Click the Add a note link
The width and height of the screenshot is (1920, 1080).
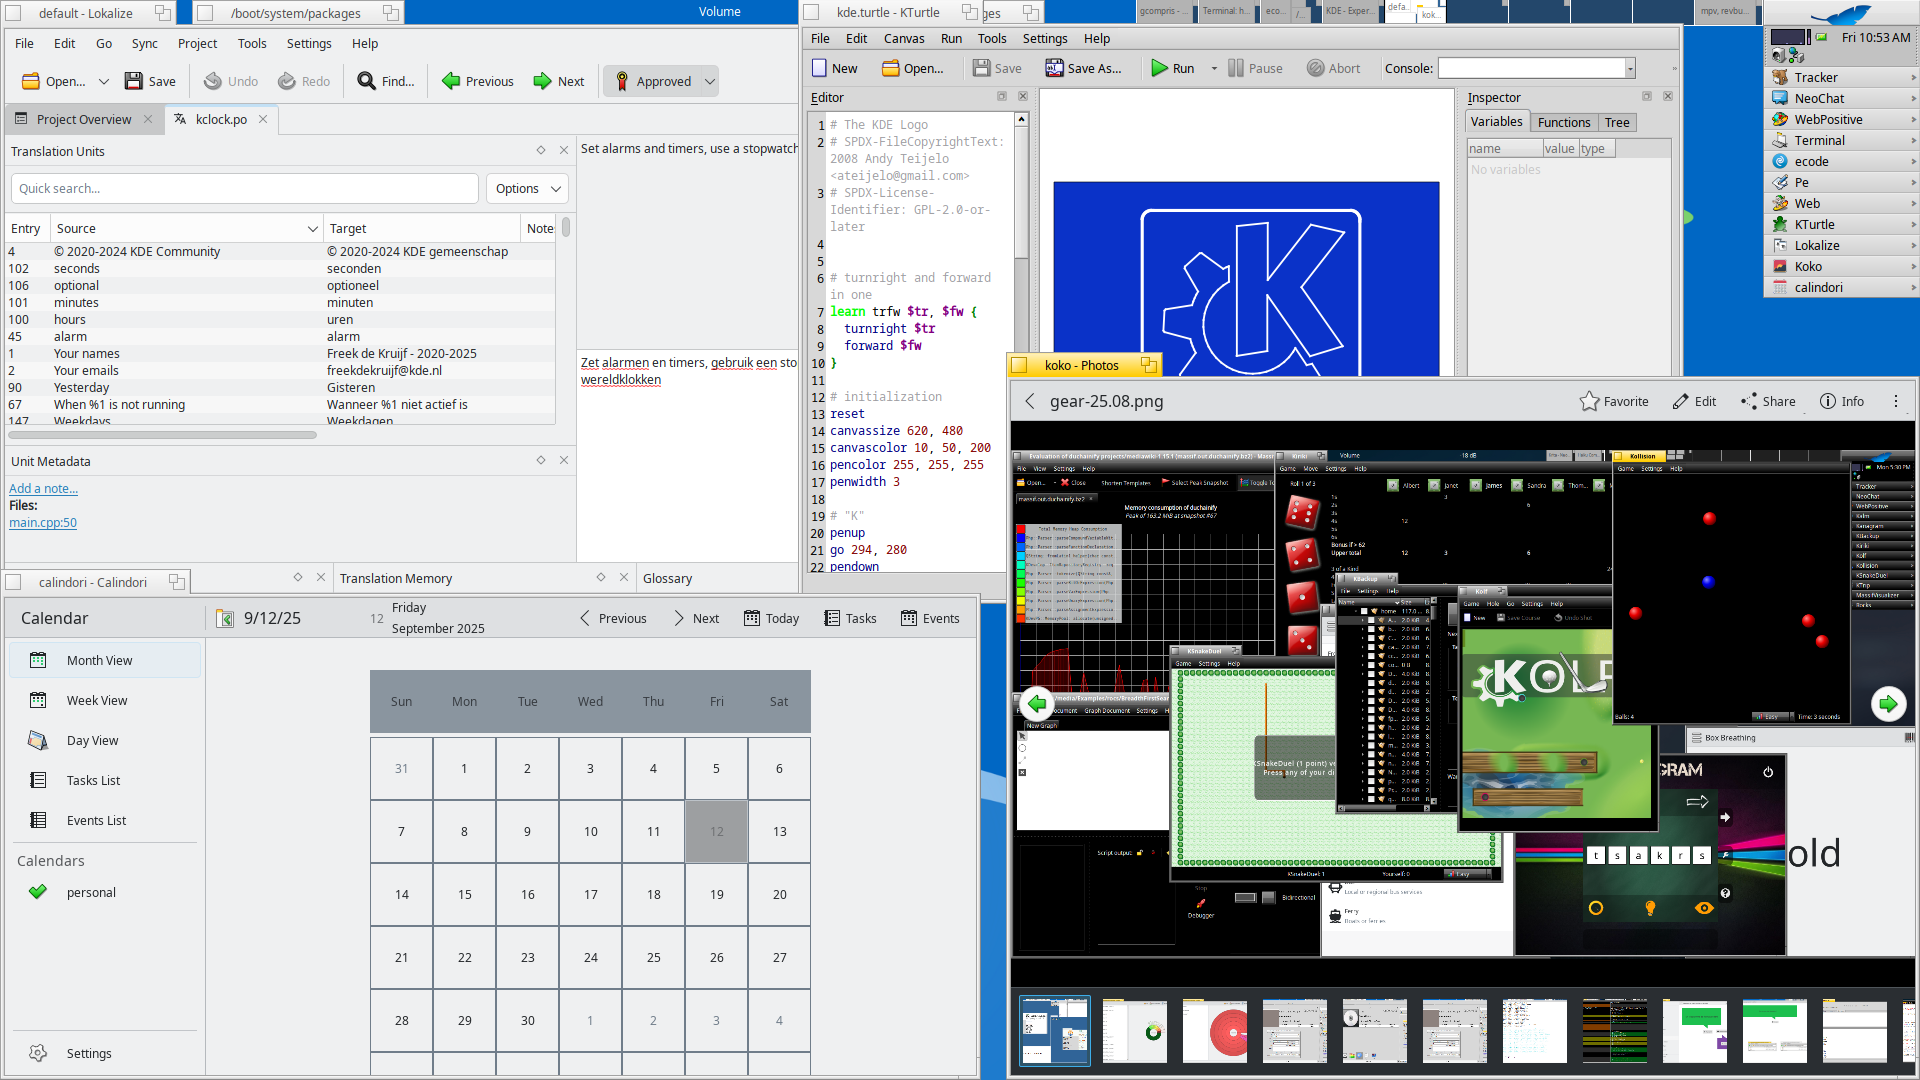tap(43, 488)
